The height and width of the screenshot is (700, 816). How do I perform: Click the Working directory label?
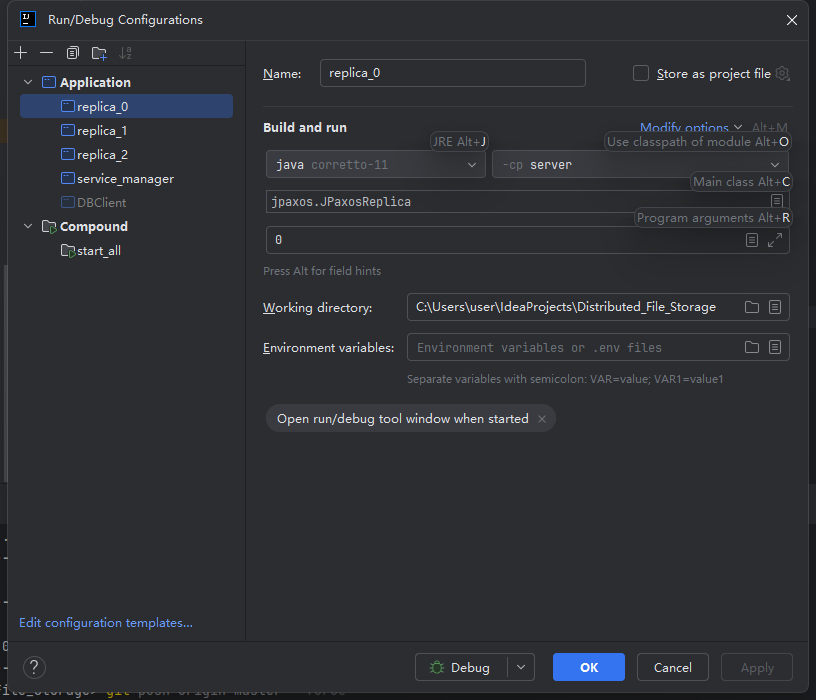click(x=317, y=308)
